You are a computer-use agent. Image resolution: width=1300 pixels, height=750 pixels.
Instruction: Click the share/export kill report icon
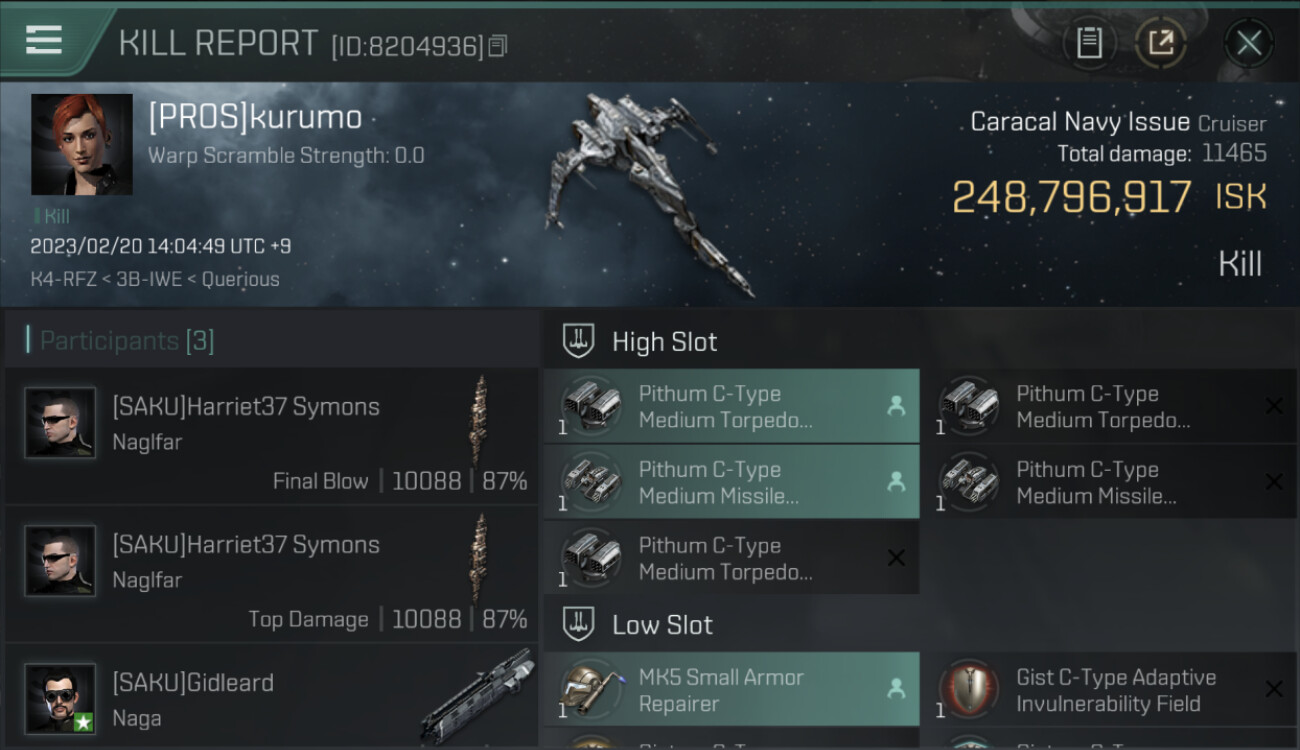coord(1160,43)
